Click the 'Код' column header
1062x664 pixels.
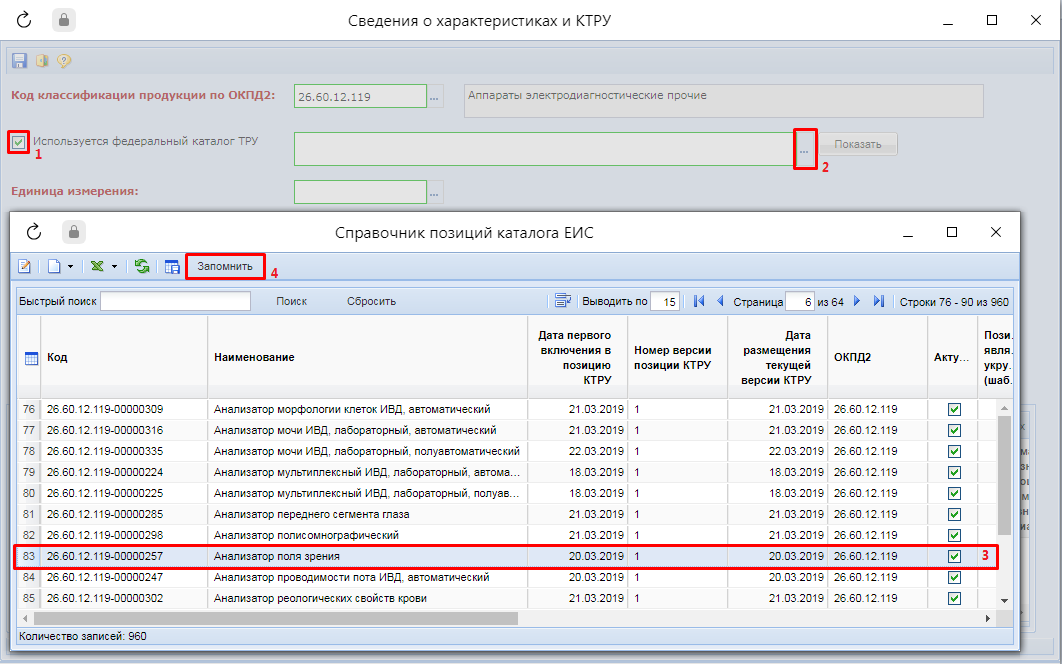57,357
